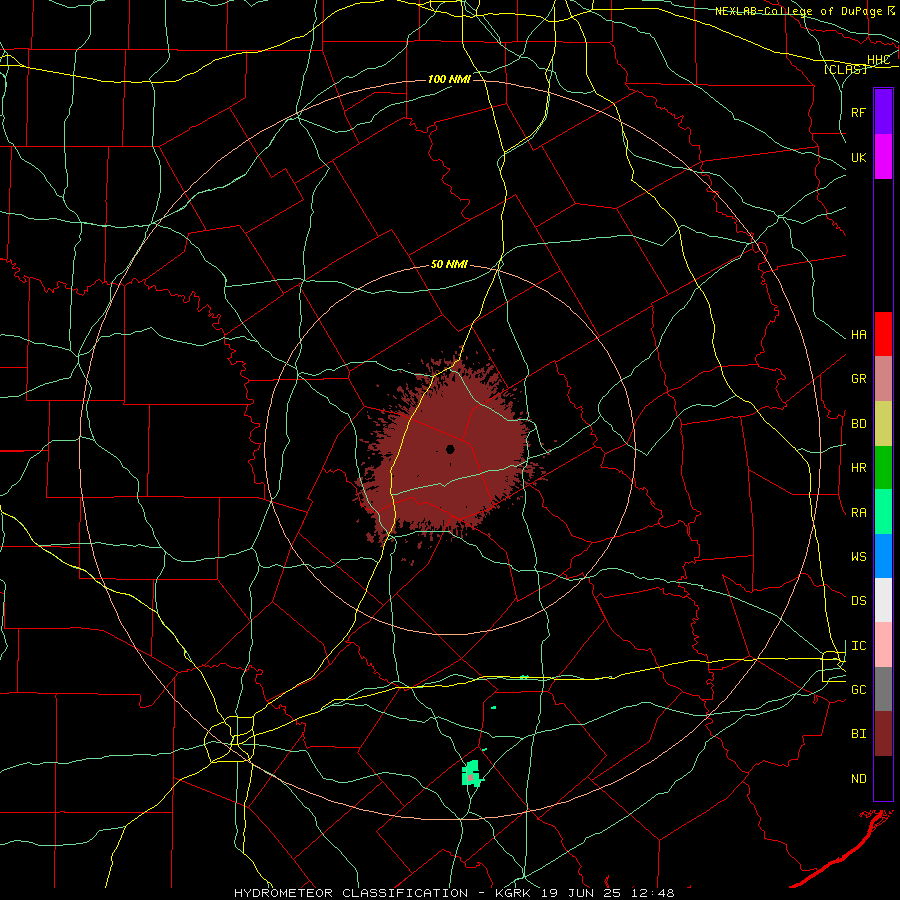Click the UK legend label
The width and height of the screenshot is (900, 900).
tap(858, 158)
